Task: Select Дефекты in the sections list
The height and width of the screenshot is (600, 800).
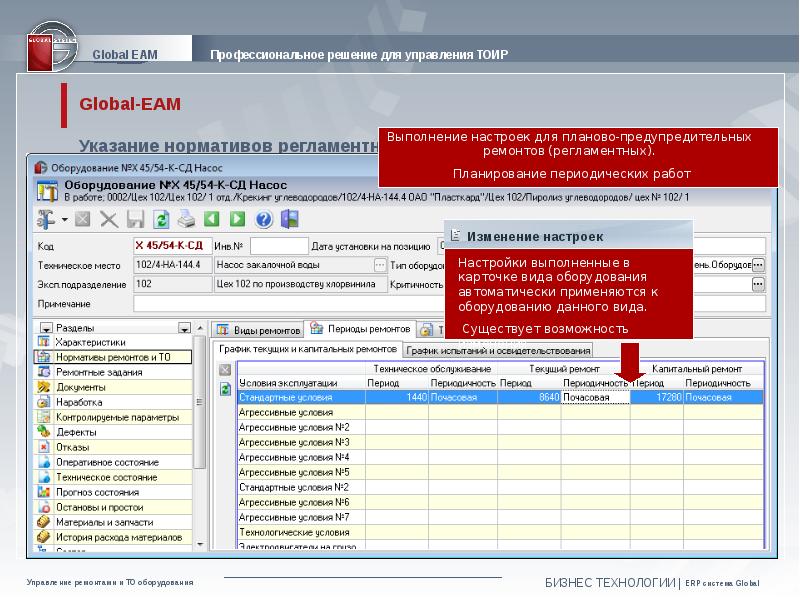Action: pos(76,432)
